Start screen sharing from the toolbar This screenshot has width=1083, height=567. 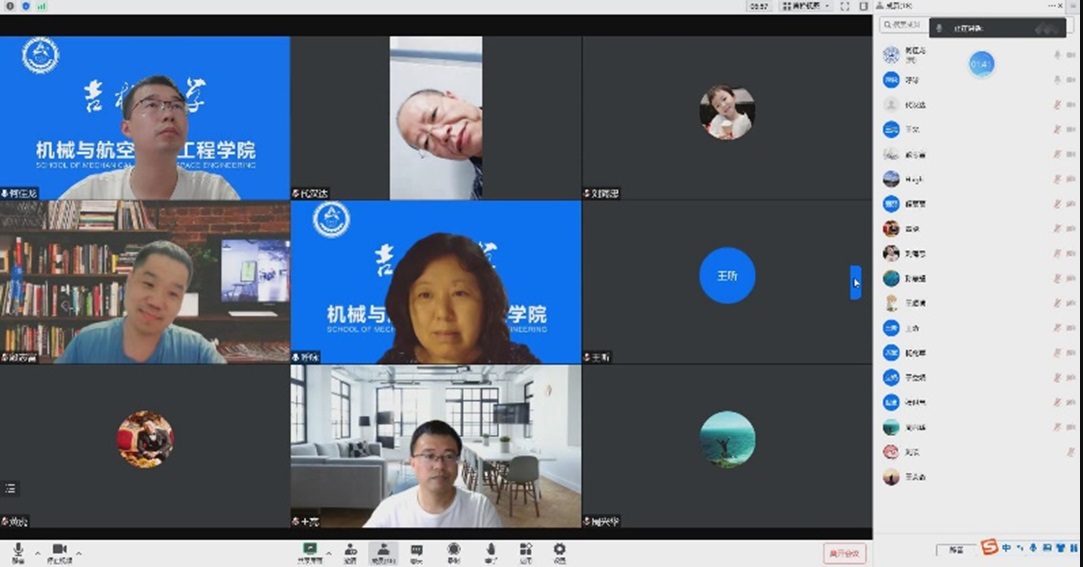310,550
